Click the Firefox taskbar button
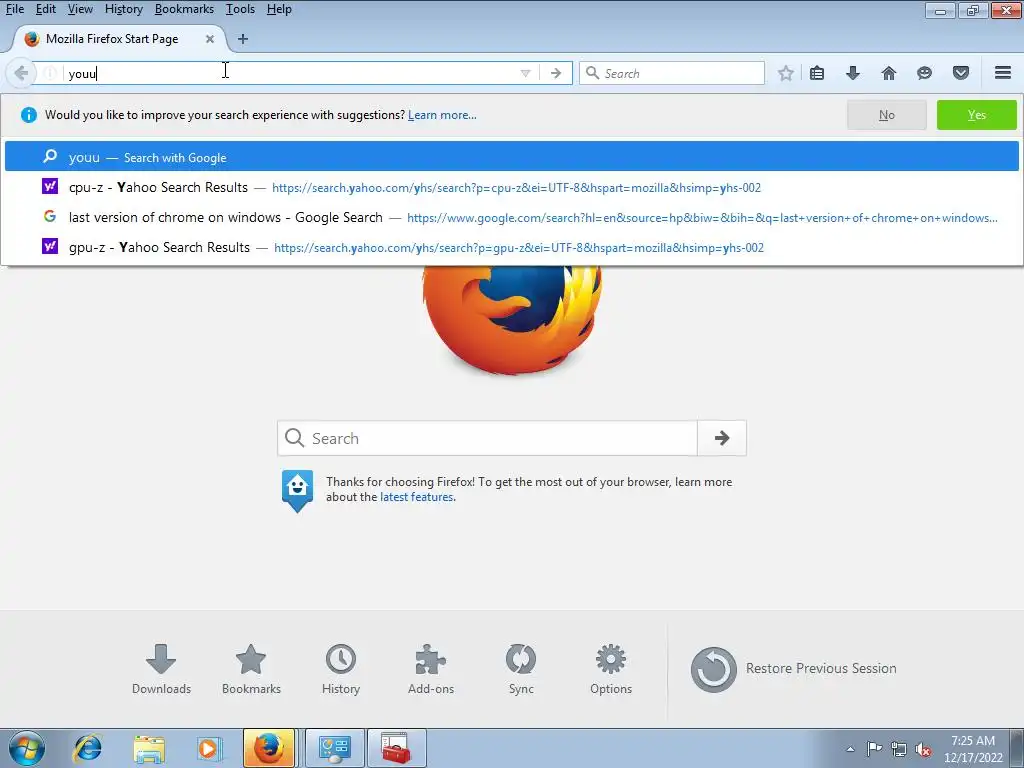This screenshot has width=1024, height=768. coord(269,748)
